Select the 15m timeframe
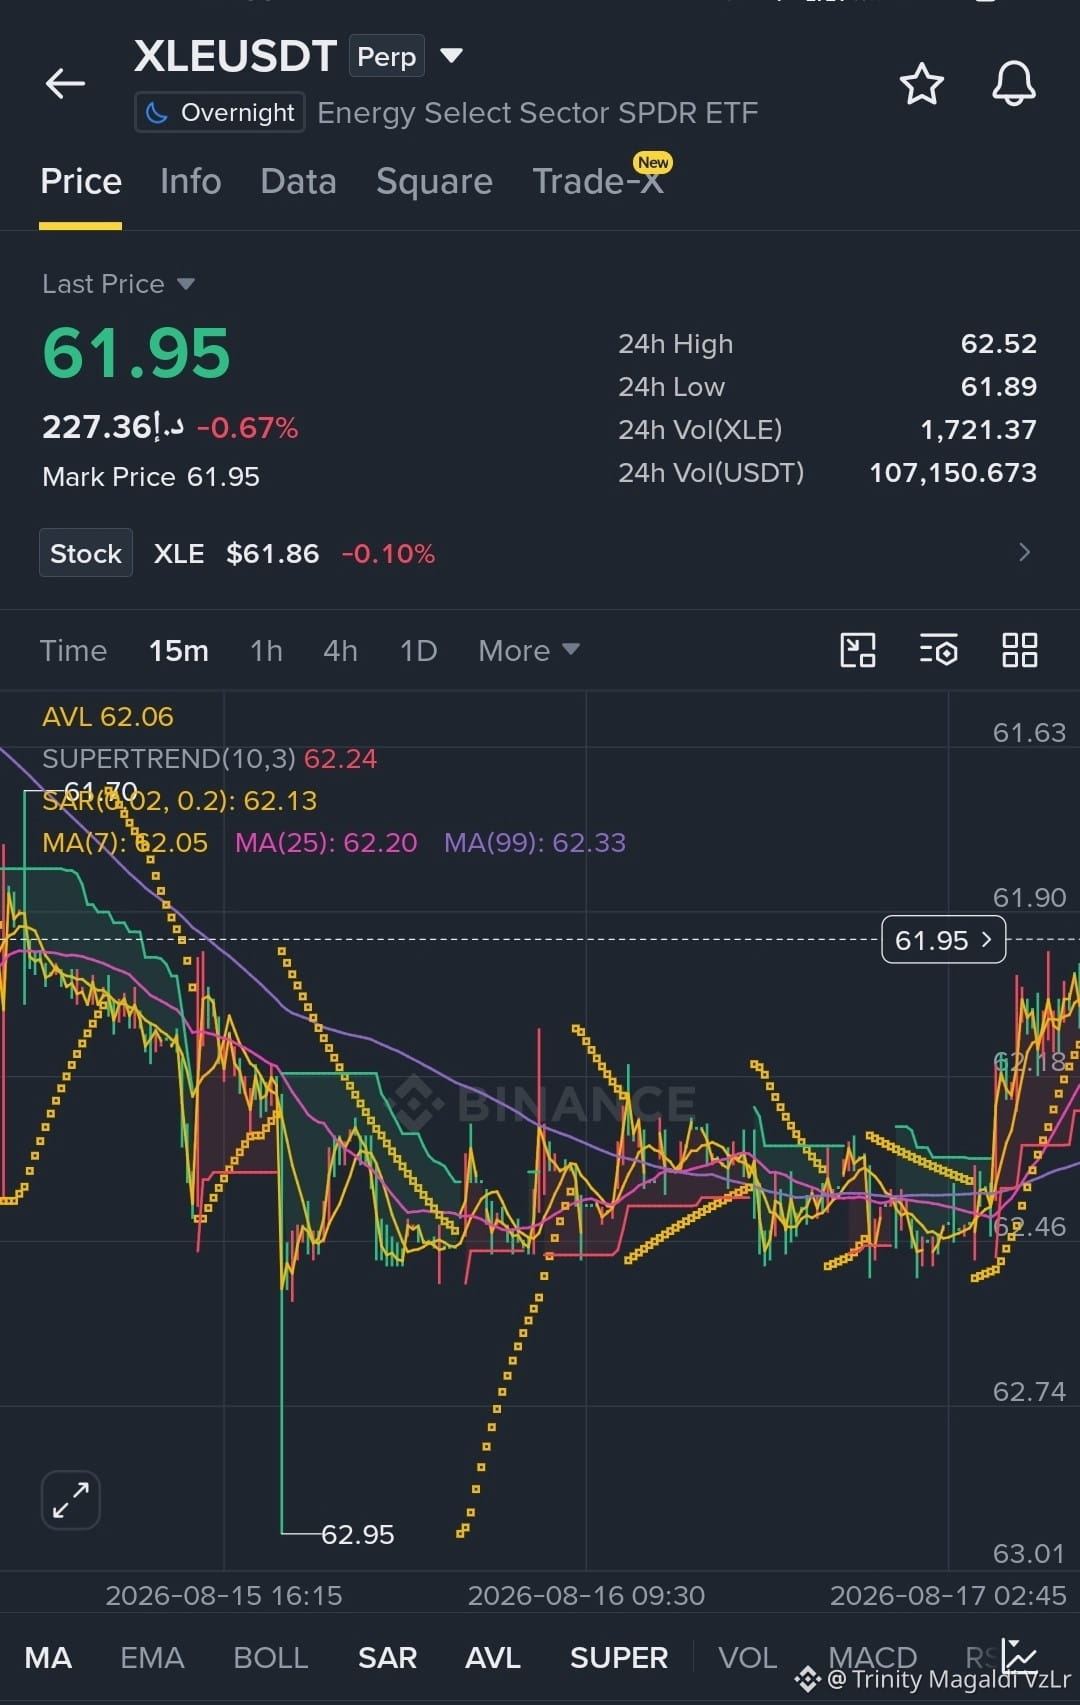This screenshot has height=1705, width=1080. tap(179, 651)
